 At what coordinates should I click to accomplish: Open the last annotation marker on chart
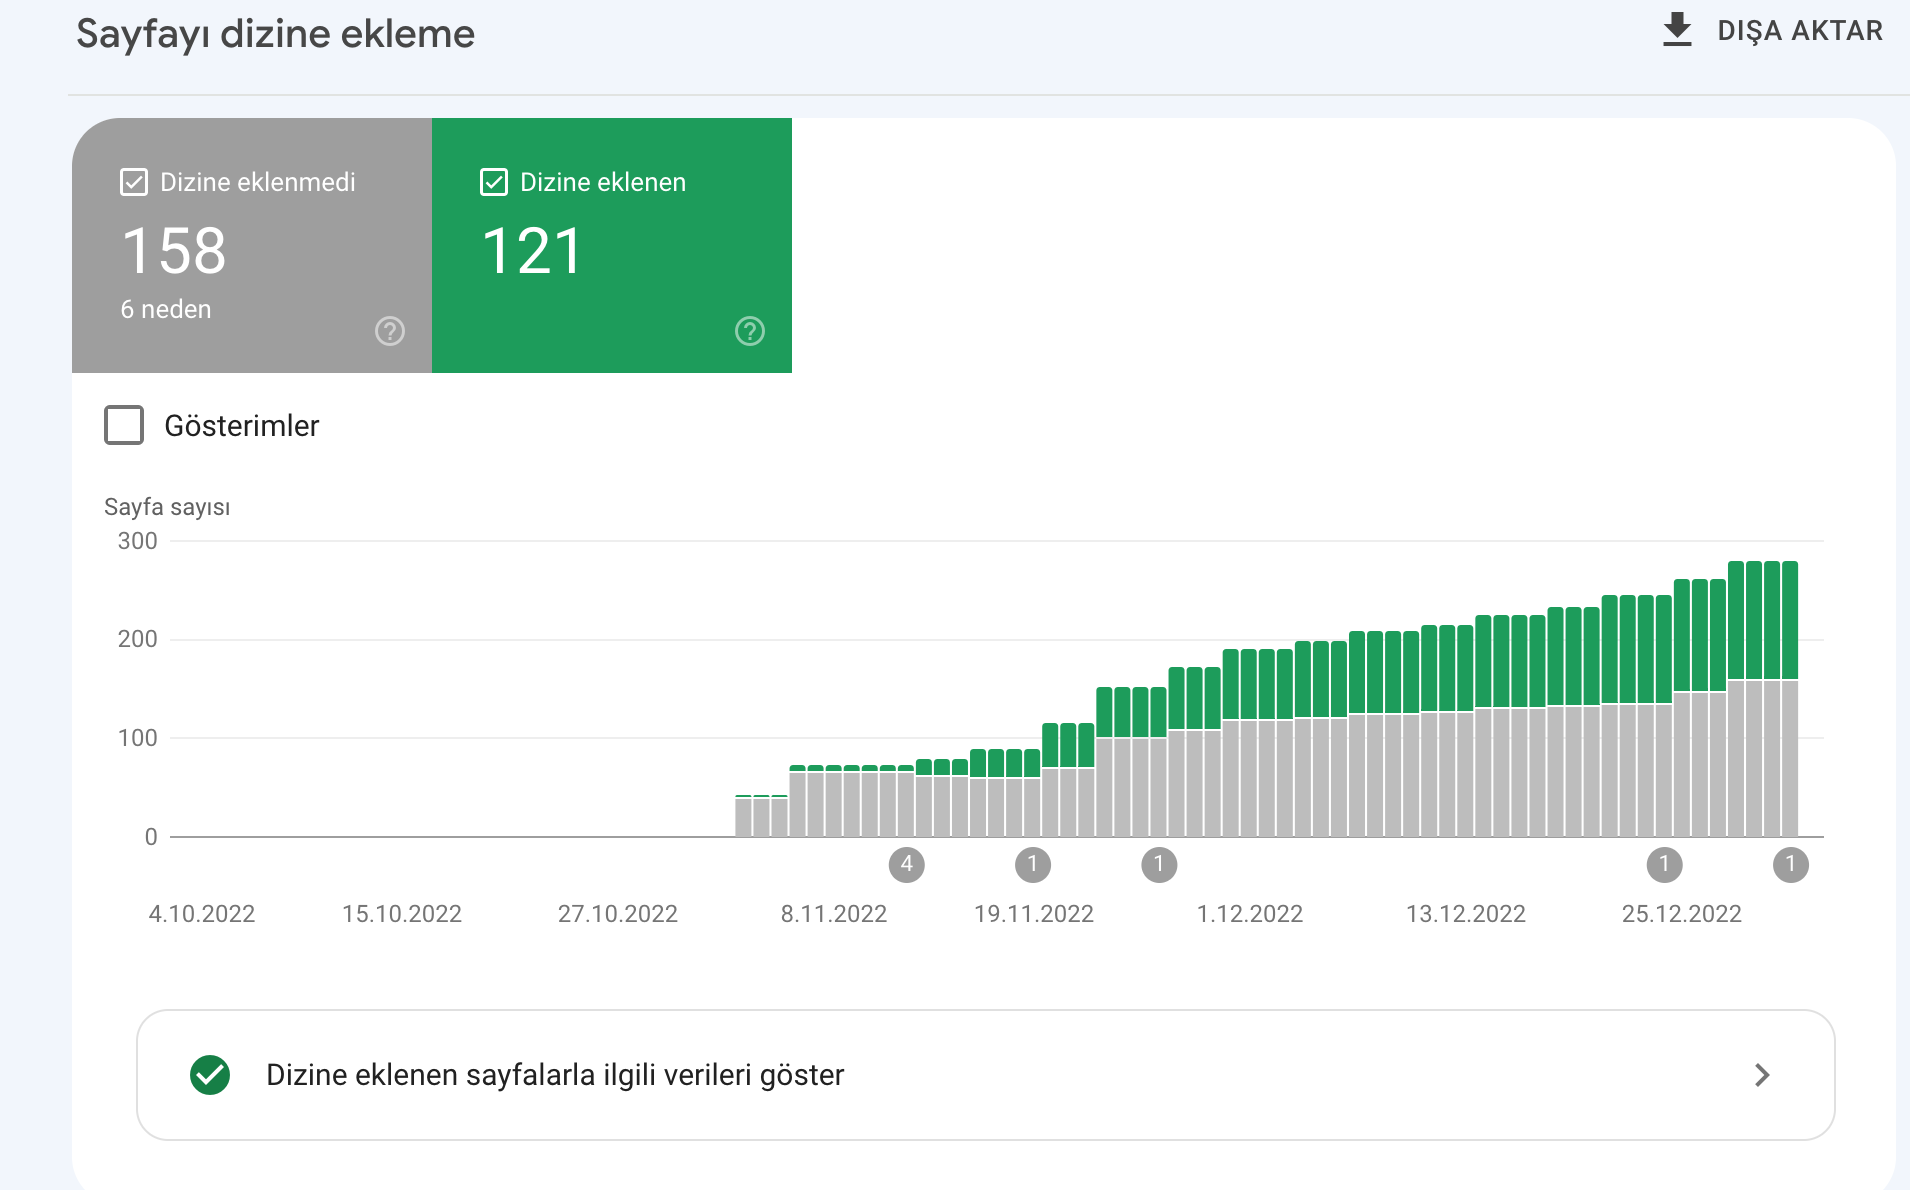tap(1791, 864)
